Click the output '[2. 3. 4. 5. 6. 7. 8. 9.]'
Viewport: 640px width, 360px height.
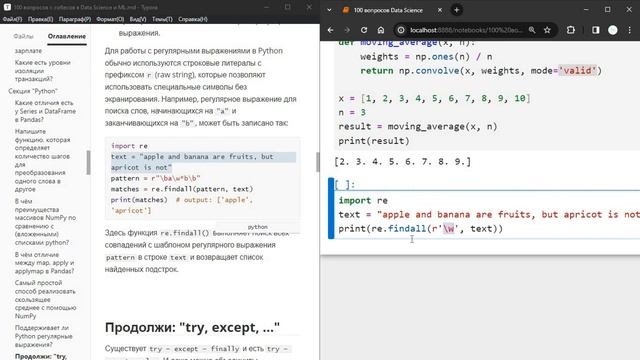point(402,162)
